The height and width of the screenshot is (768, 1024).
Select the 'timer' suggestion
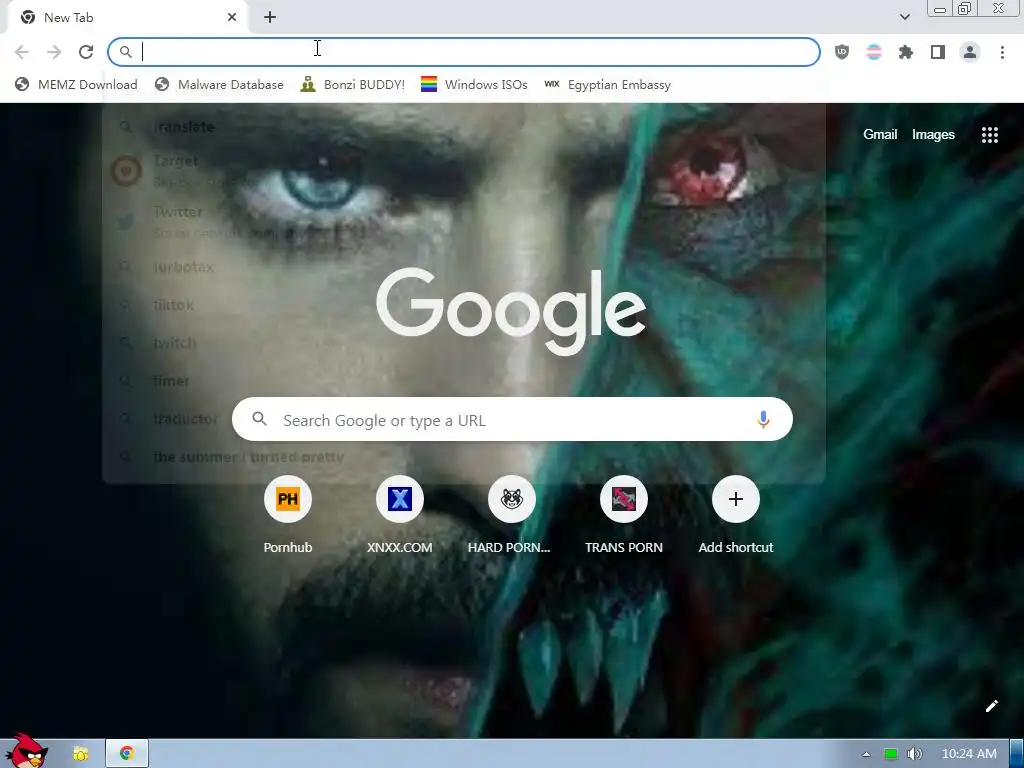464,380
